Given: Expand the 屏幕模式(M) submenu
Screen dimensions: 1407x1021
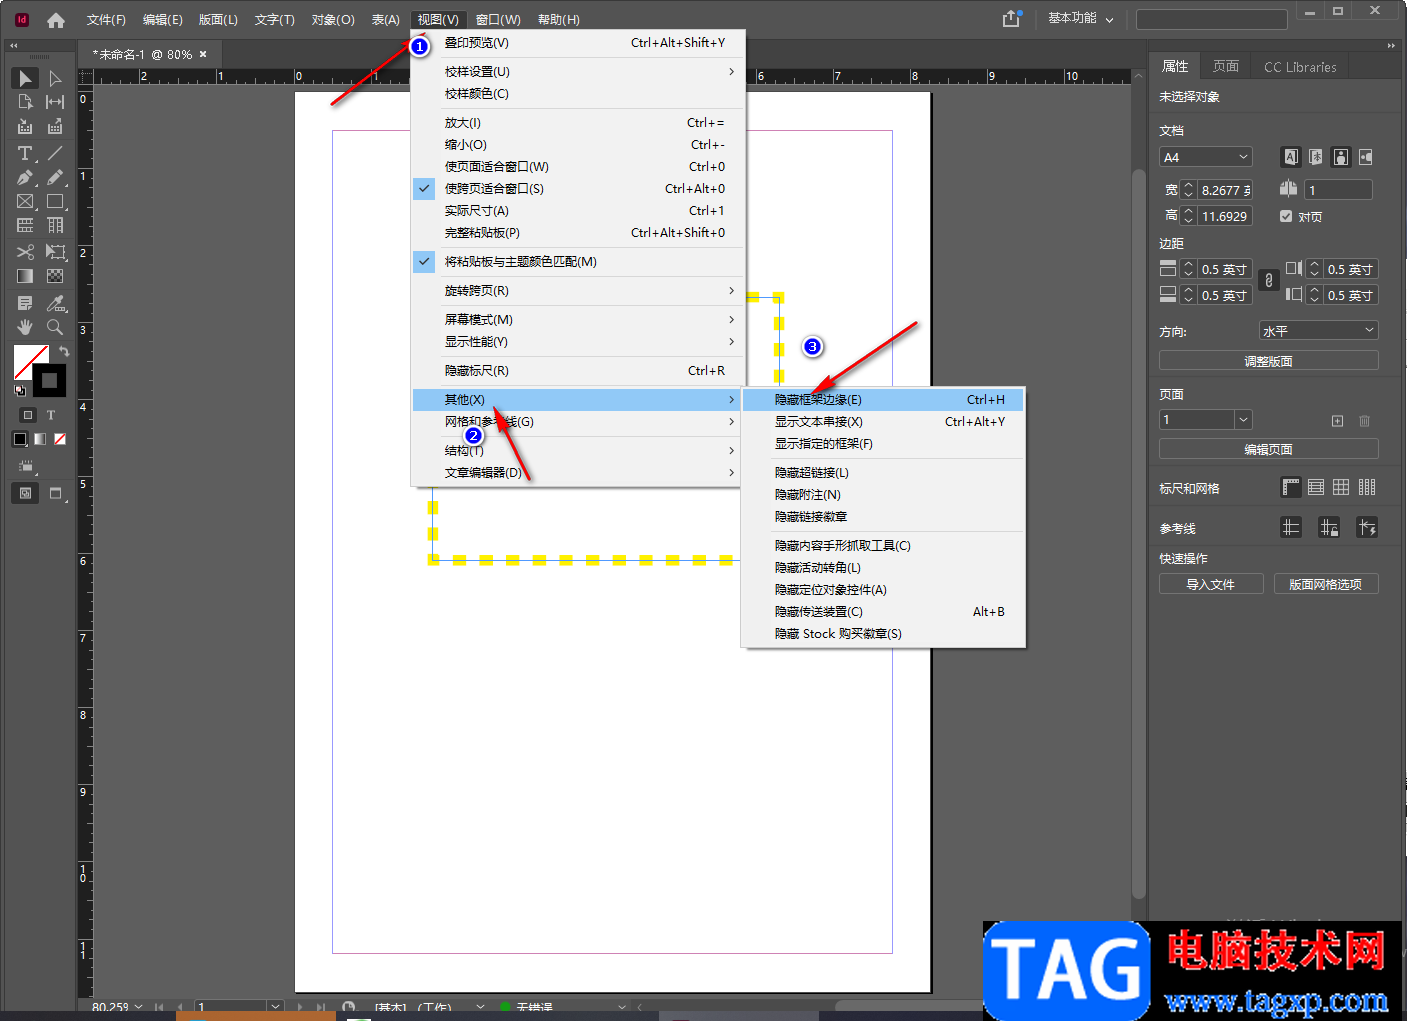Looking at the screenshot, I should 578,319.
